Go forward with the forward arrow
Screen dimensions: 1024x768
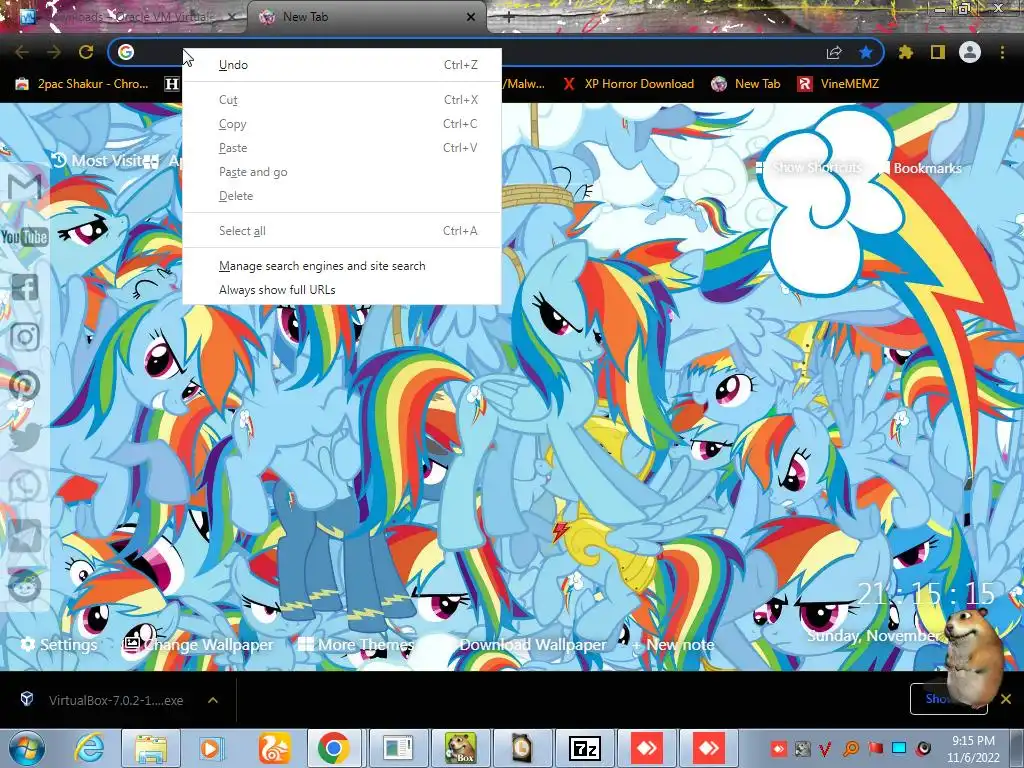click(x=54, y=52)
